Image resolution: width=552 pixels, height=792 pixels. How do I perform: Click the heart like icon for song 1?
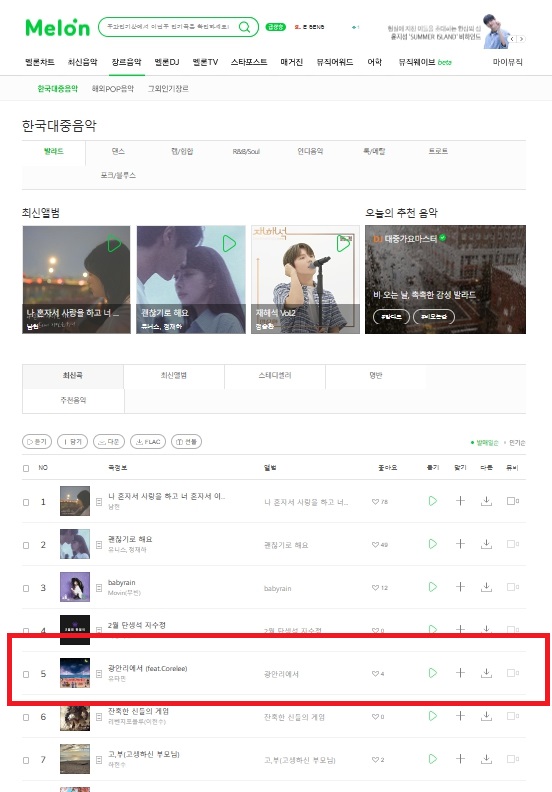(375, 502)
